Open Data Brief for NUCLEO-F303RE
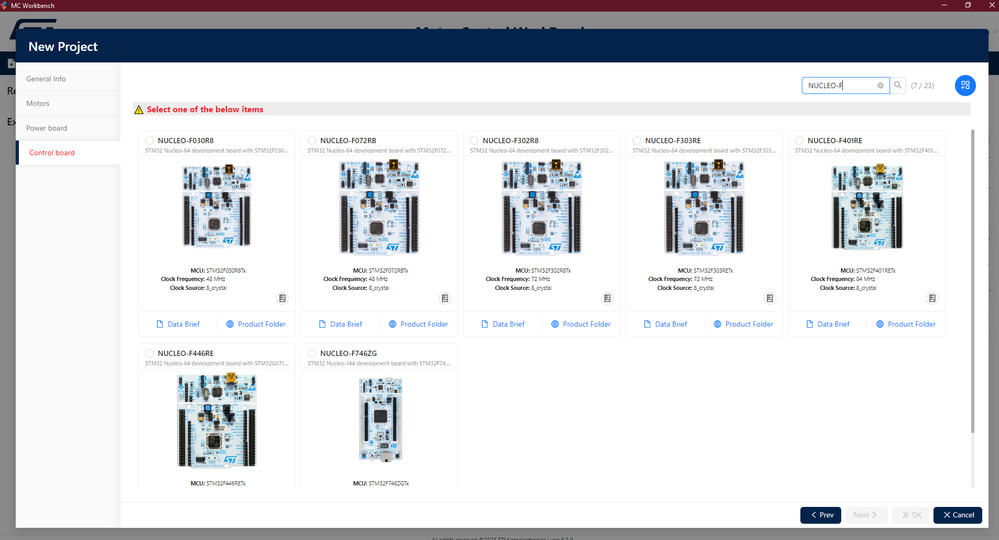The width and height of the screenshot is (999, 540). coord(665,324)
